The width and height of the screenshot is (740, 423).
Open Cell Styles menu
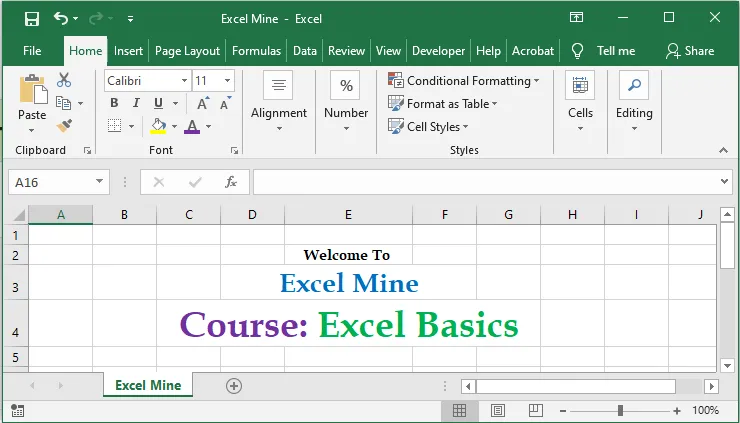tap(428, 127)
